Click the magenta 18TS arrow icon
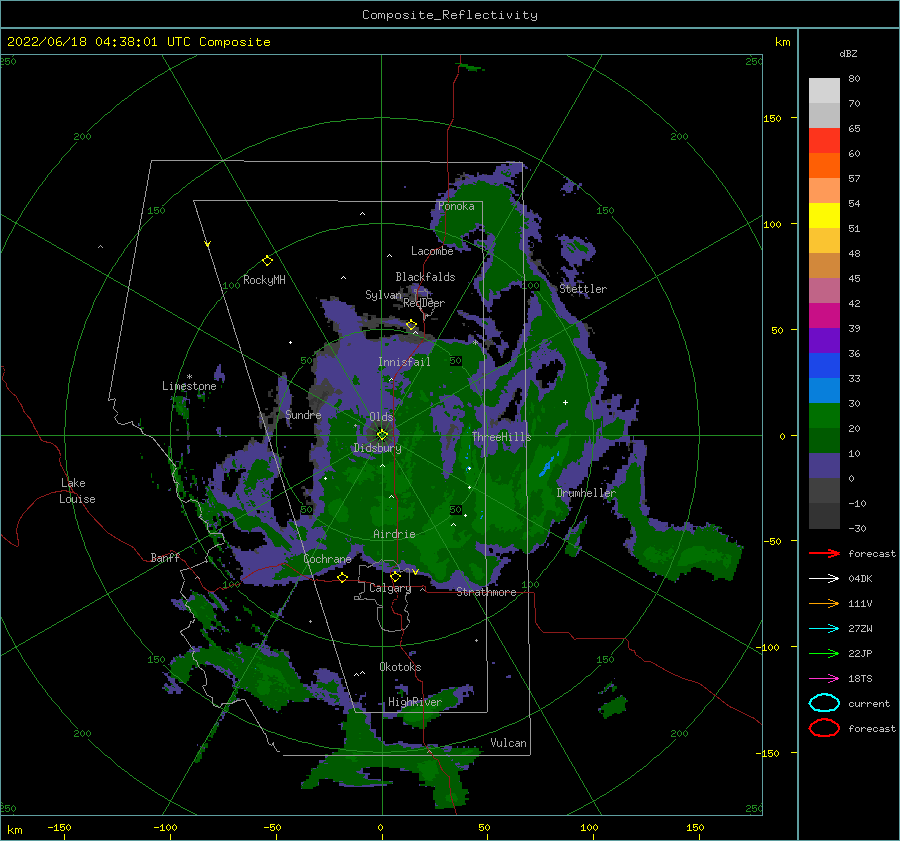 (x=824, y=679)
